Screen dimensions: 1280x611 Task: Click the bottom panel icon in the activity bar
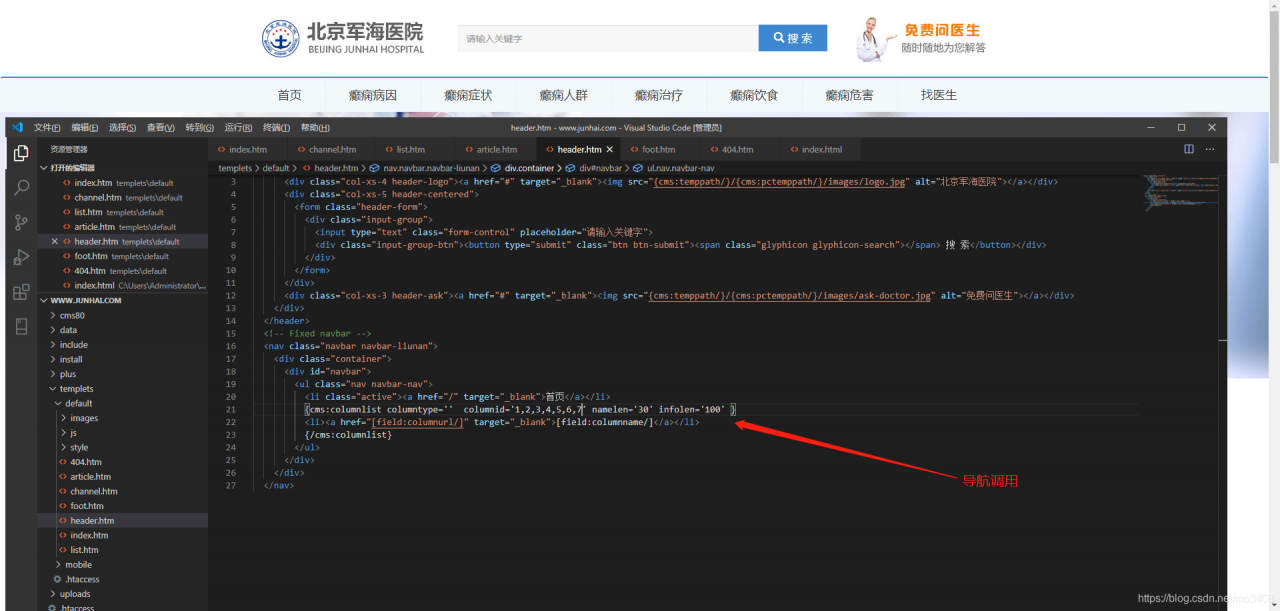tap(21, 327)
